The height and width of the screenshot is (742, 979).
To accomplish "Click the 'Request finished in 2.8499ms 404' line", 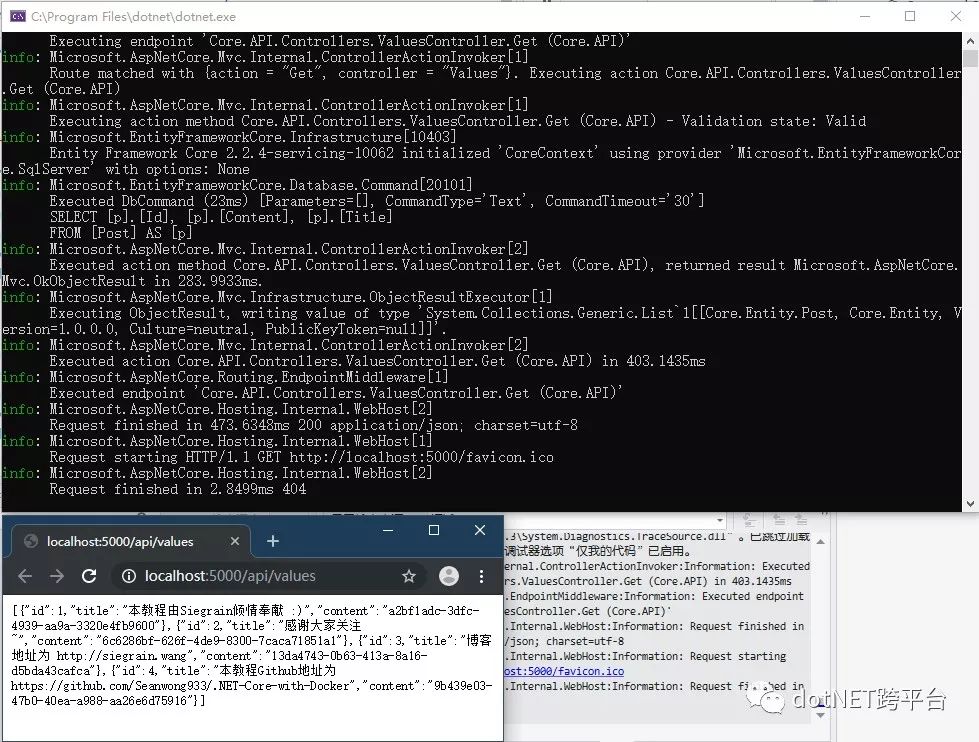I will point(178,489).
